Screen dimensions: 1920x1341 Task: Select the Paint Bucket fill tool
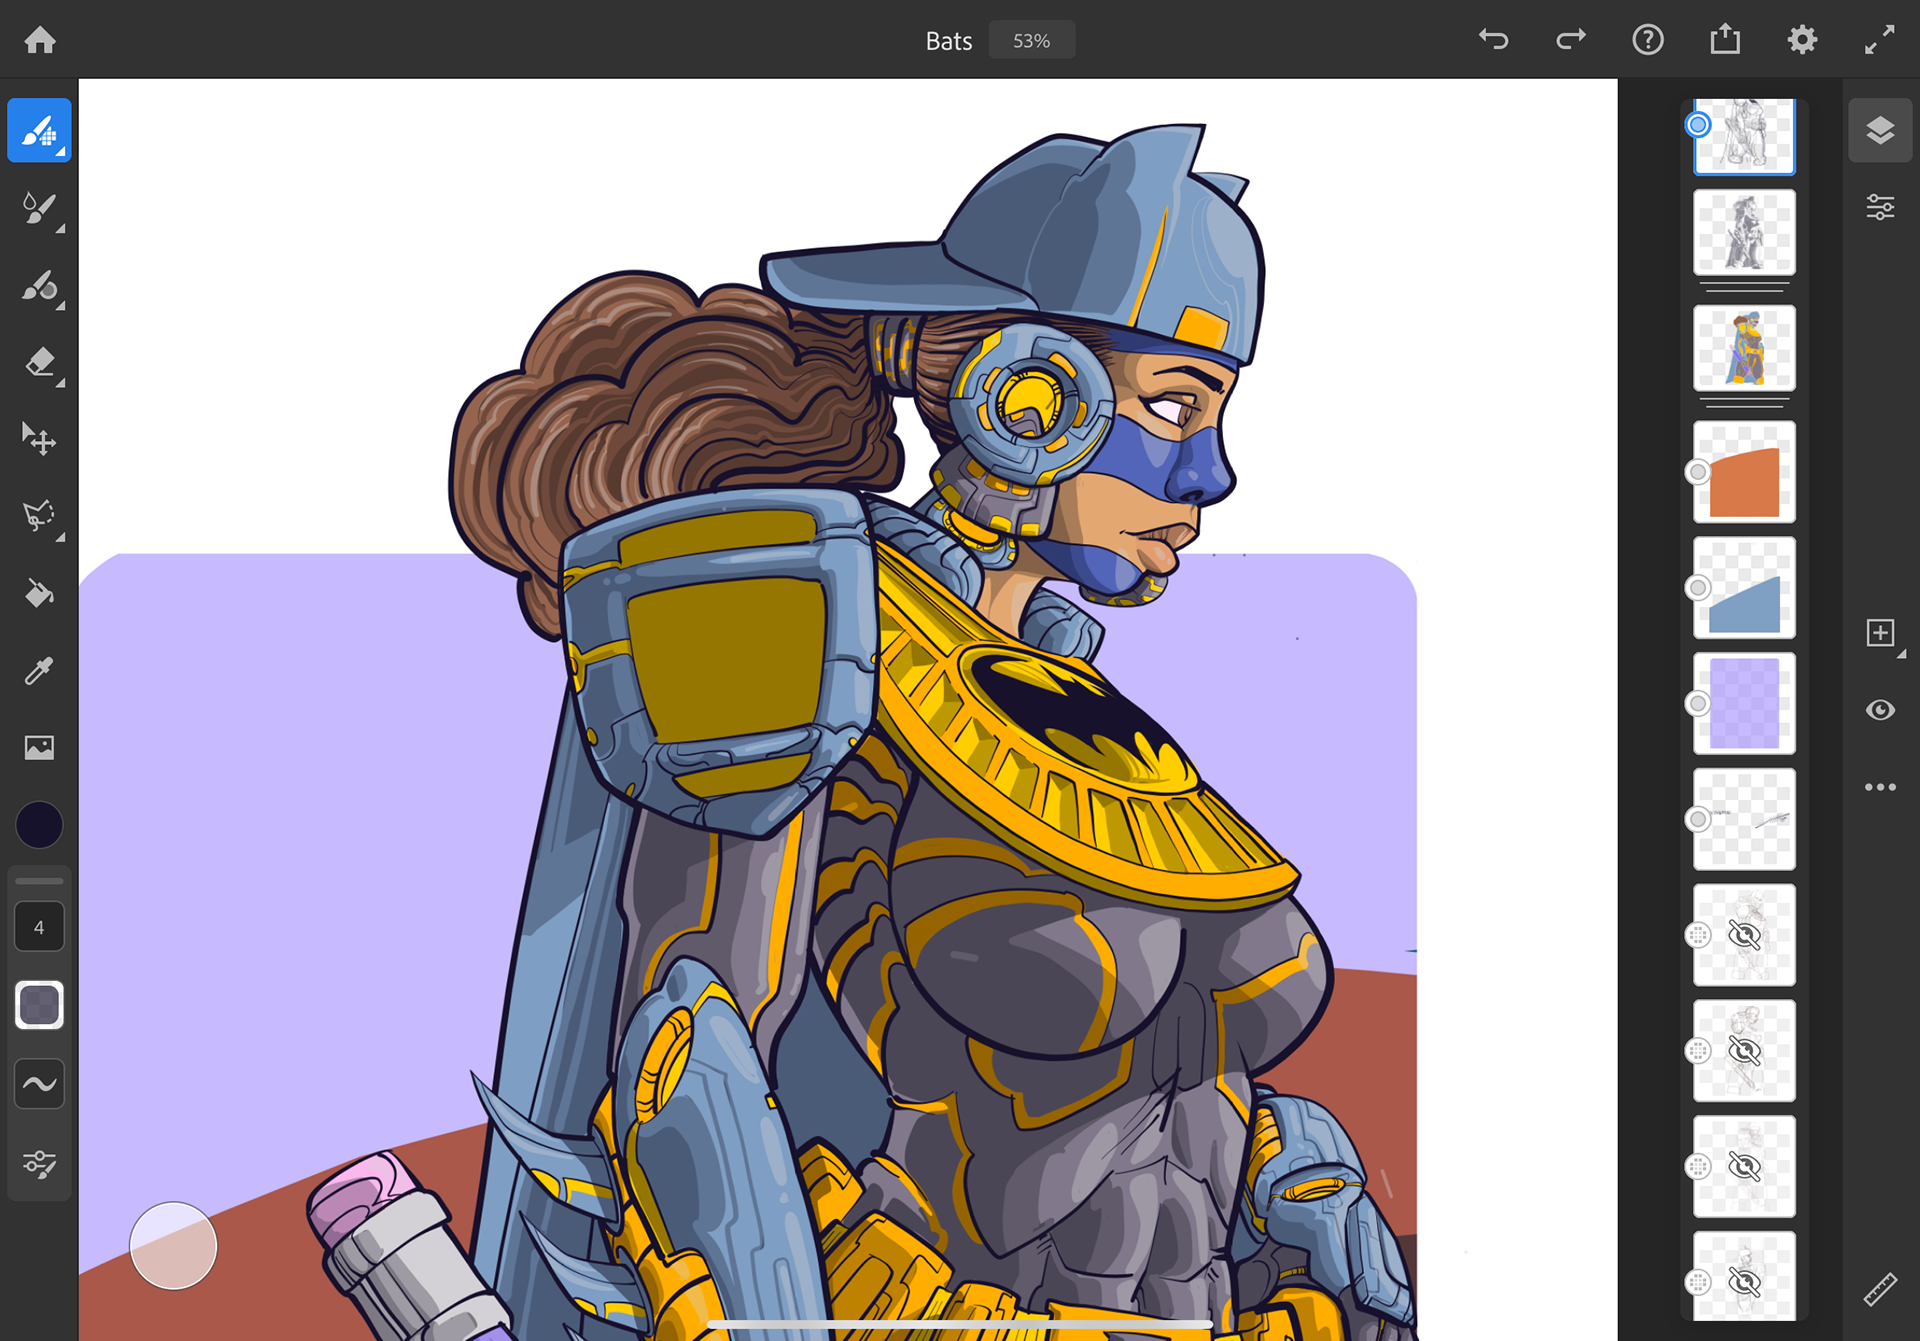tap(39, 593)
